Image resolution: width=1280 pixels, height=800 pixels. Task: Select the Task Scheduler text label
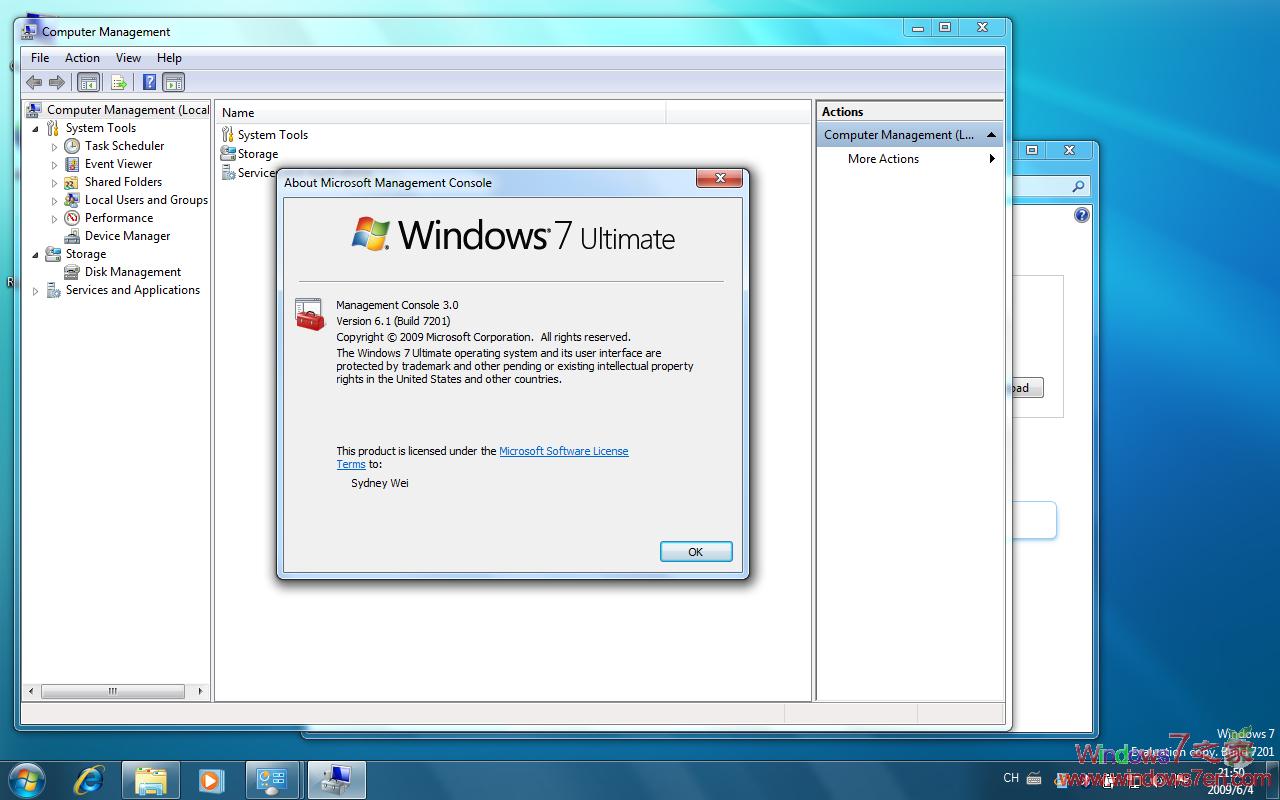[x=124, y=146]
